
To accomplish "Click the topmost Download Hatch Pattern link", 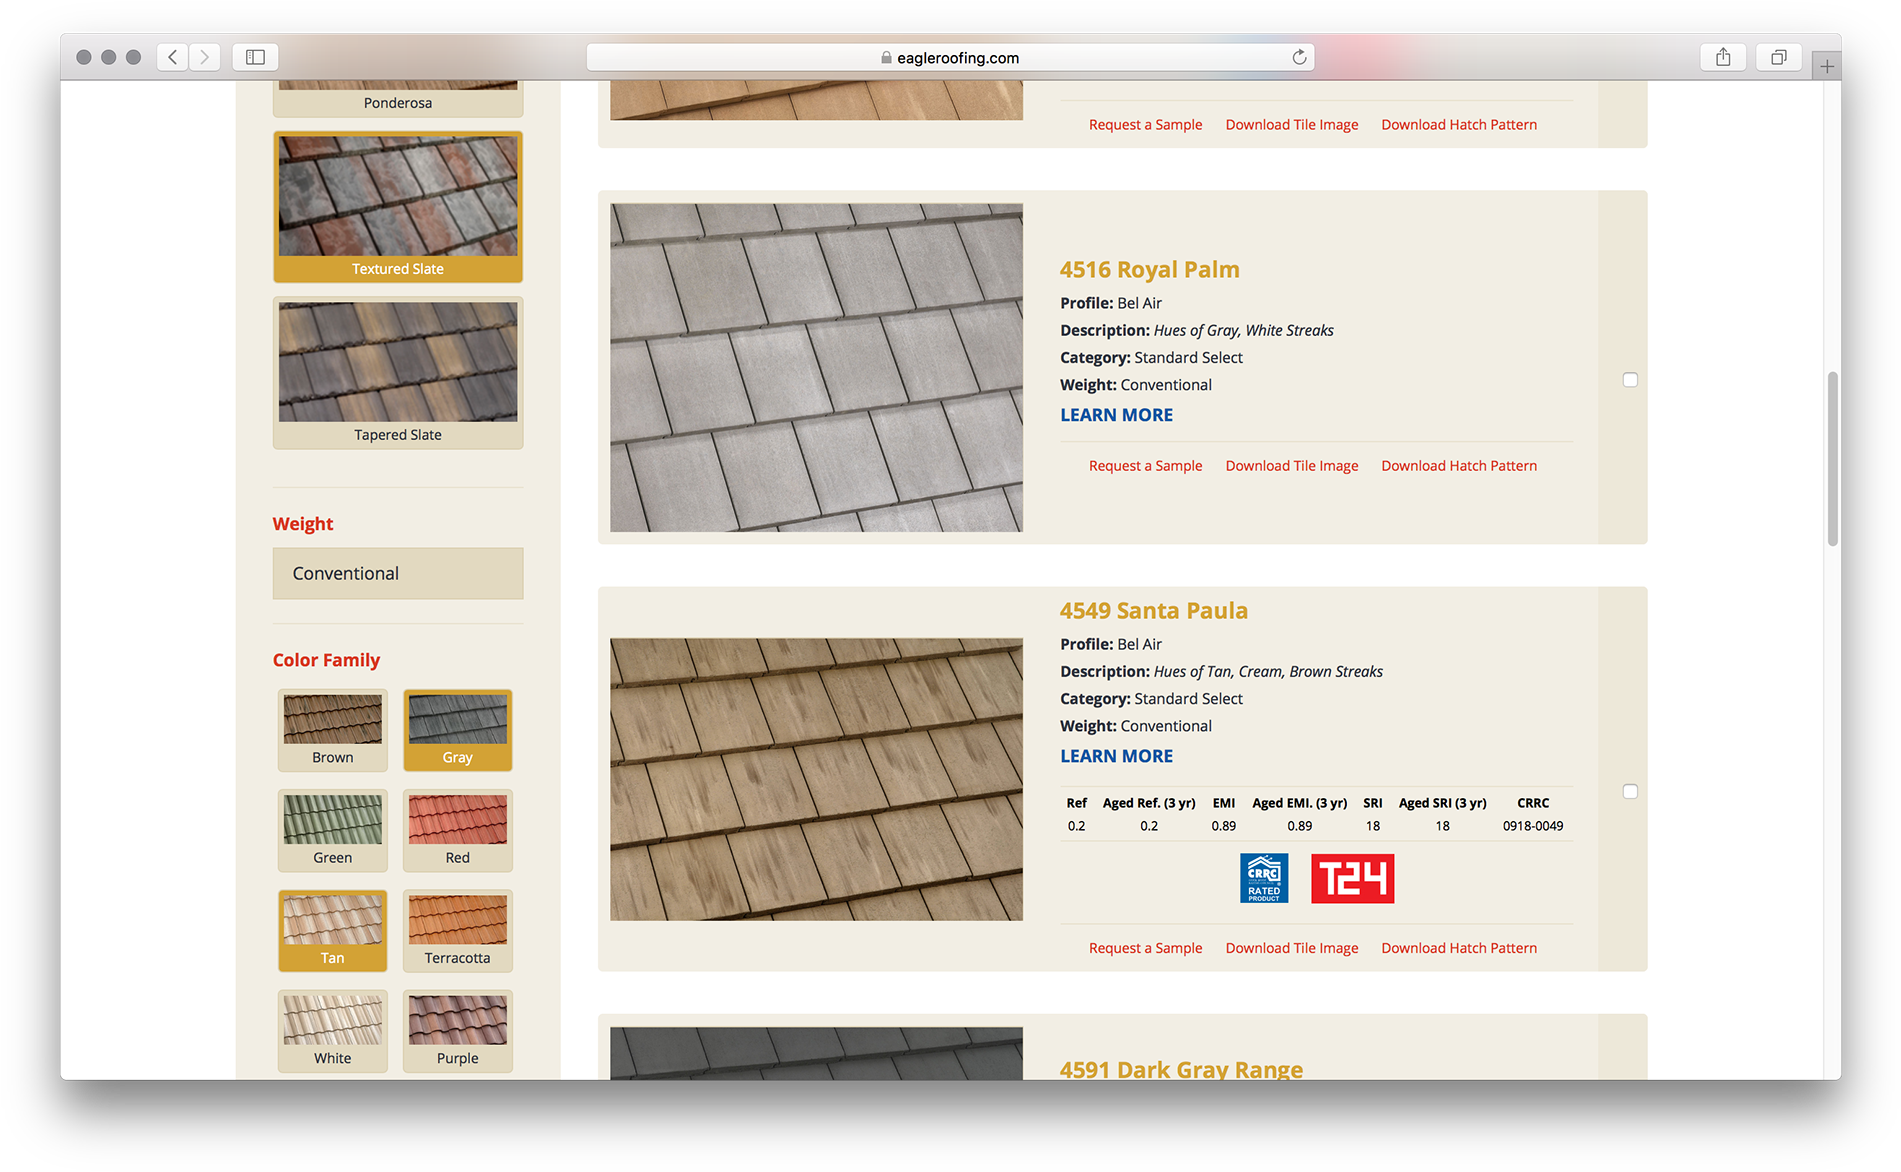I will [x=1459, y=125].
